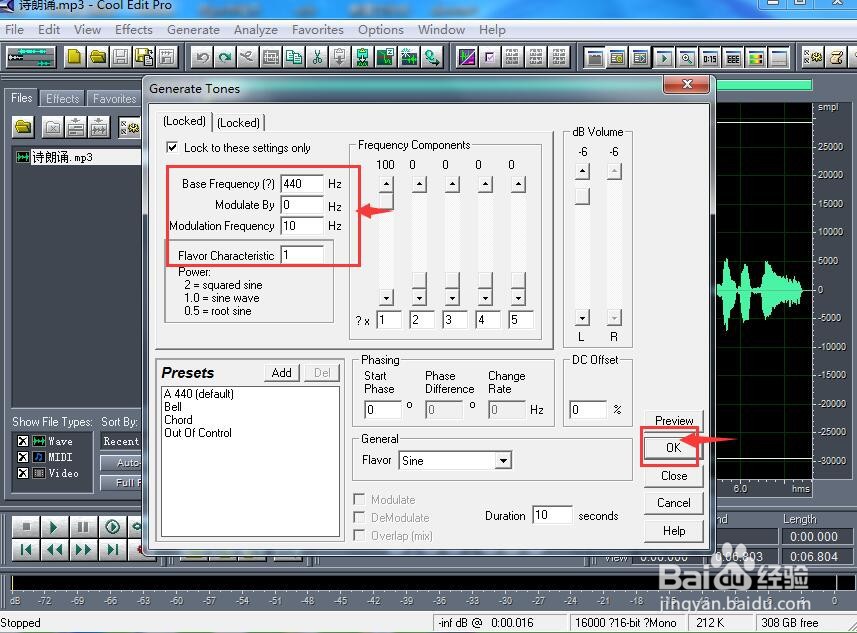Click the Duration seconds input field
The height and width of the screenshot is (633, 857).
point(553,515)
